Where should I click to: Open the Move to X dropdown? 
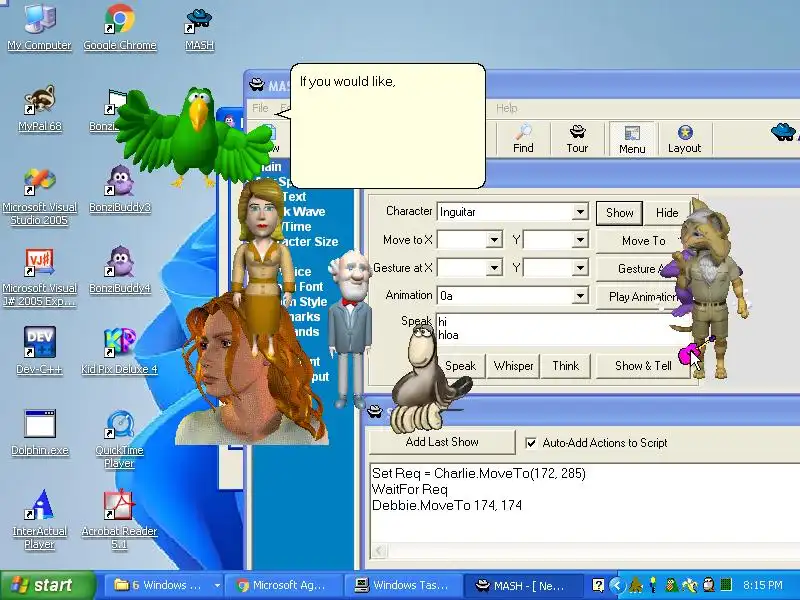point(494,240)
